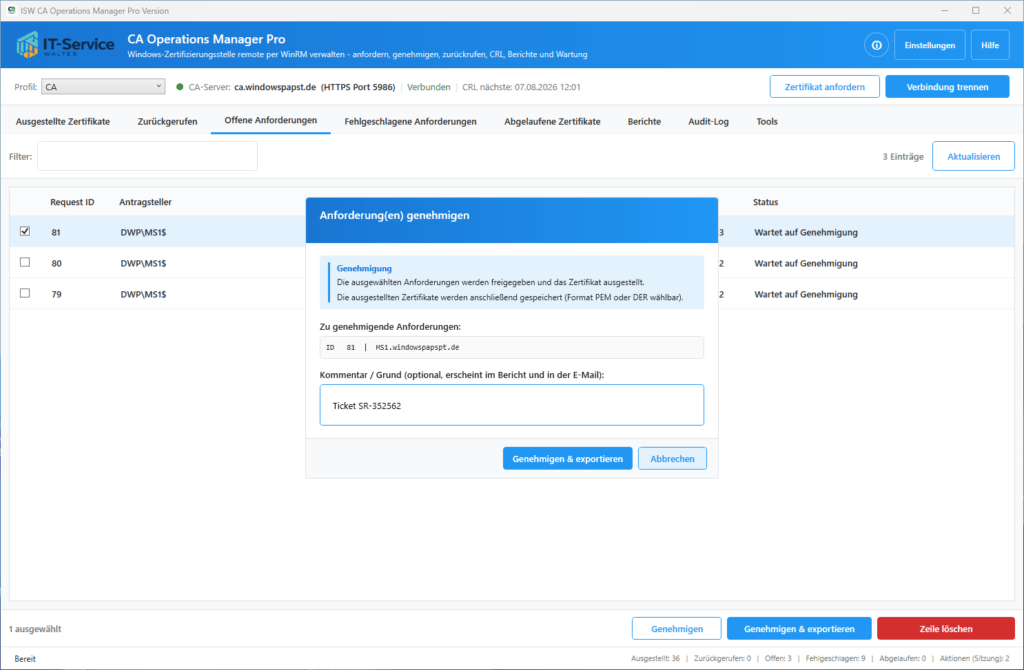Minimize the application window
The width and height of the screenshot is (1024, 670).
point(944,10)
